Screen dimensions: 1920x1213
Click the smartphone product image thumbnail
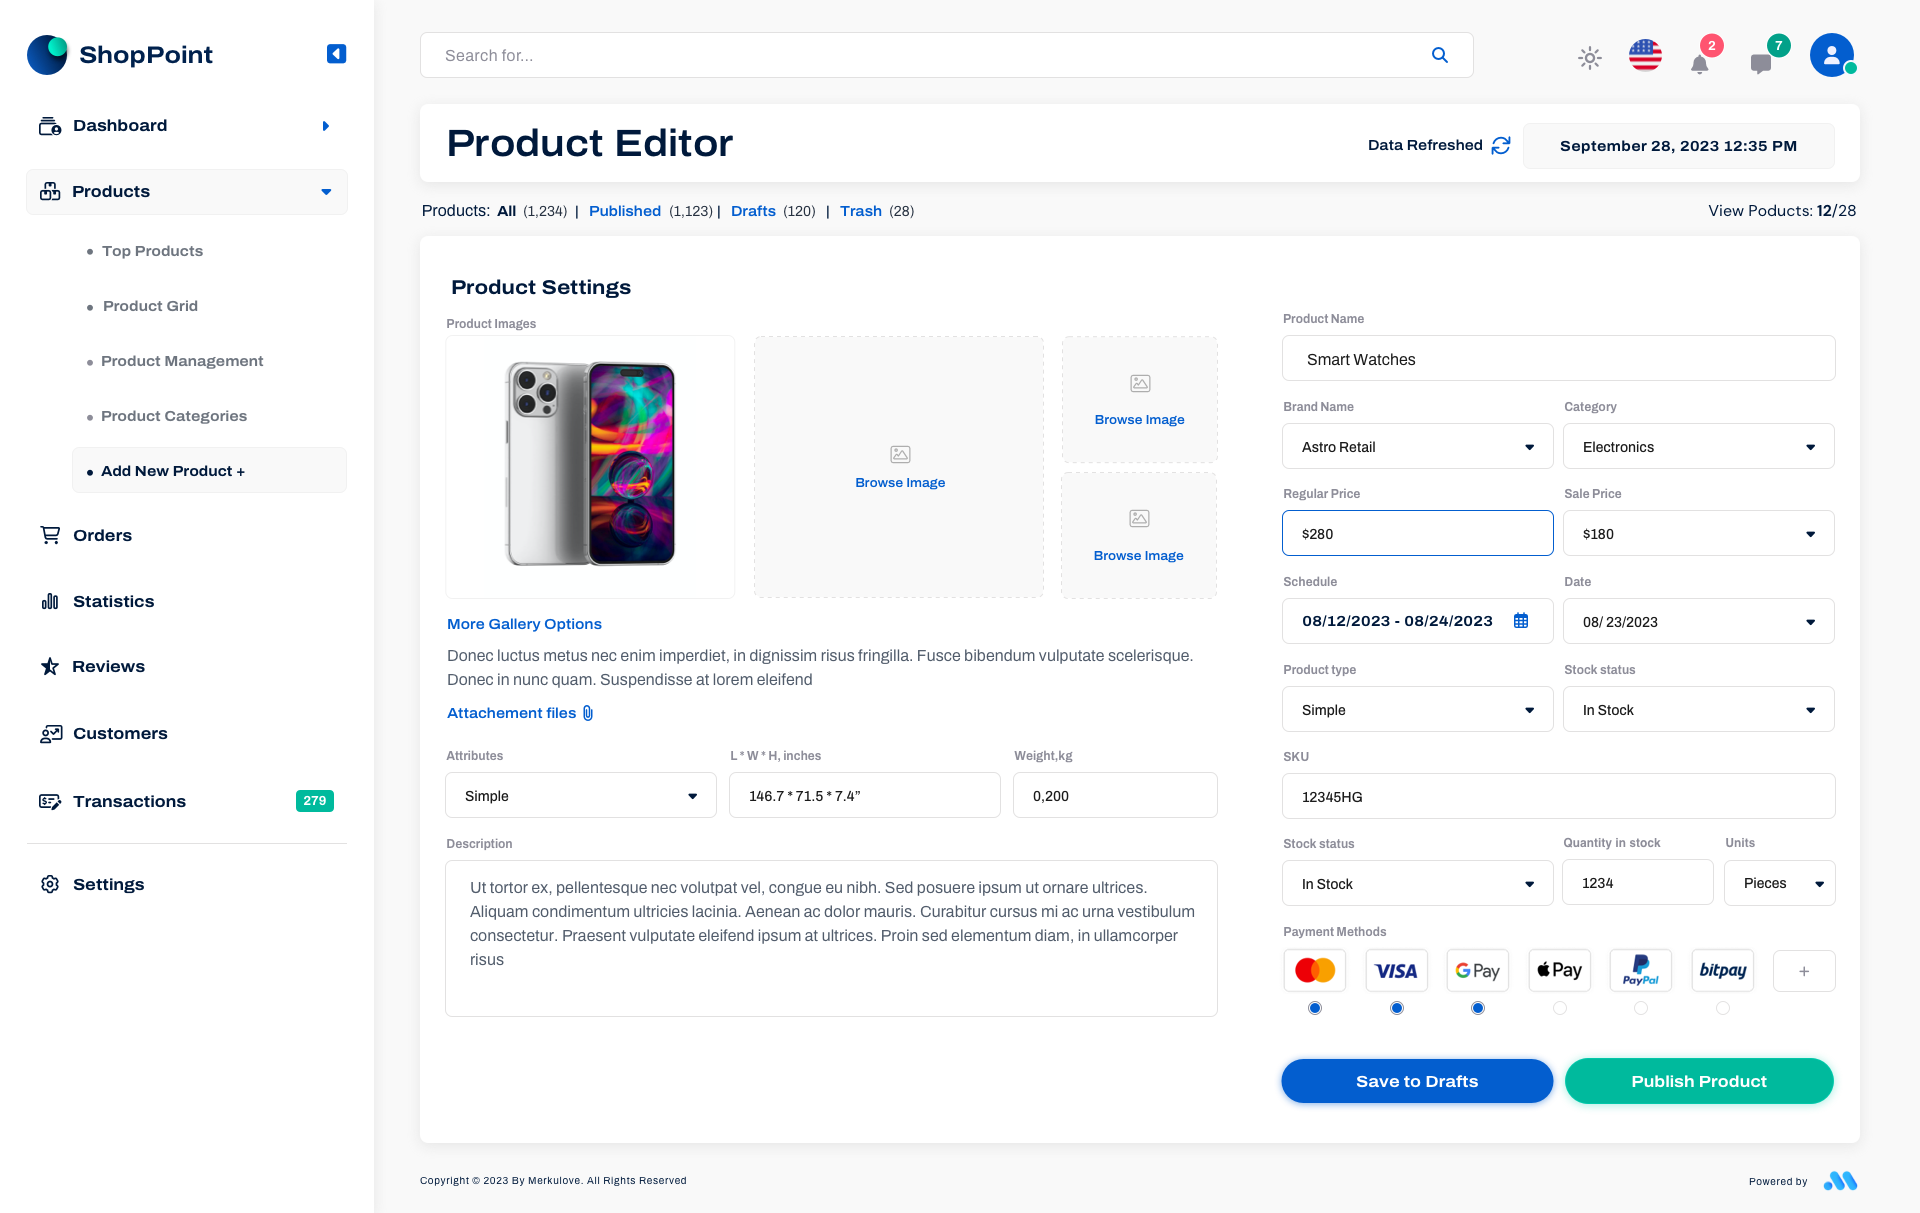[590, 465]
